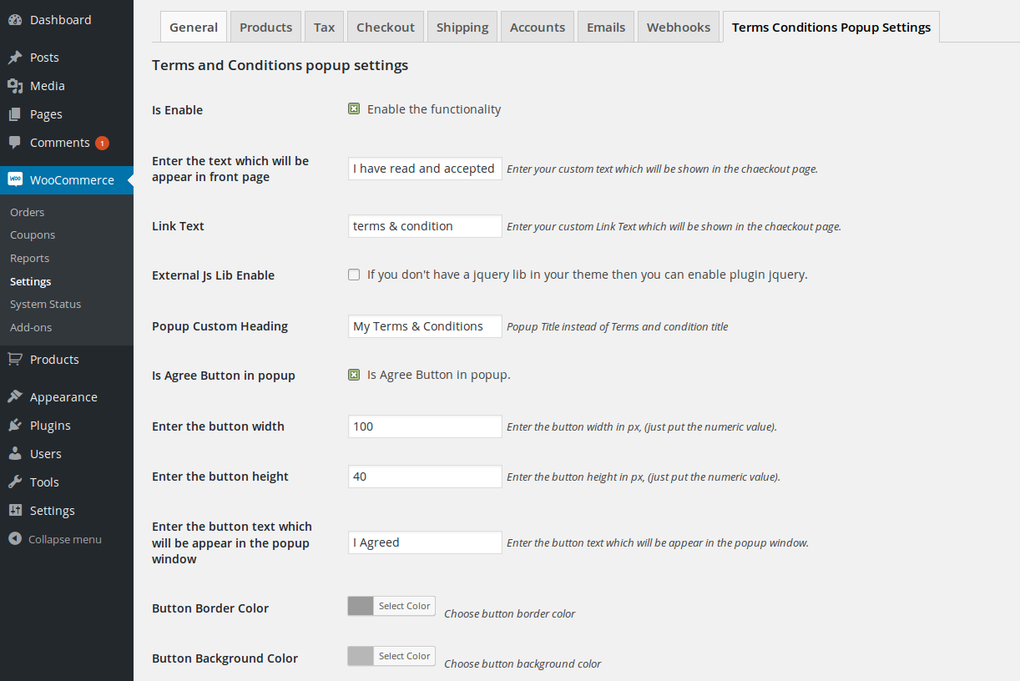
Task: Go to the Add-ons page
Action: 31,326
